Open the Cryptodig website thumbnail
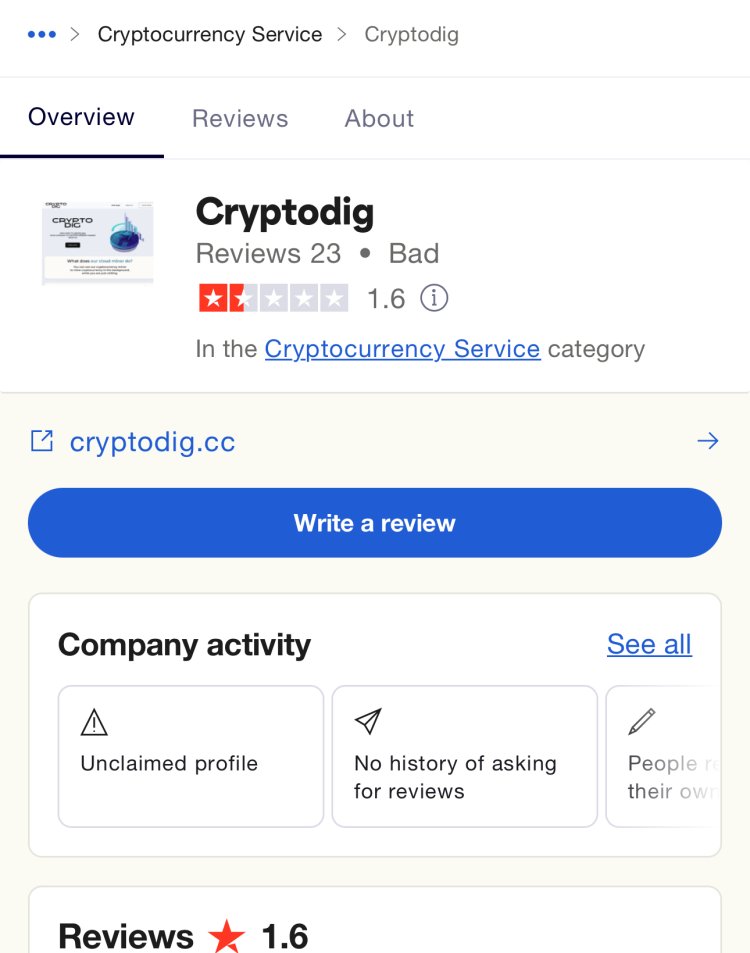 point(97,242)
